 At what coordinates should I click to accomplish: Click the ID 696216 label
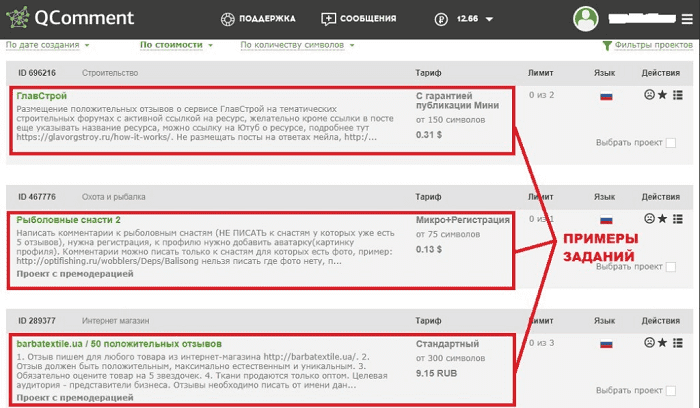[x=37, y=73]
